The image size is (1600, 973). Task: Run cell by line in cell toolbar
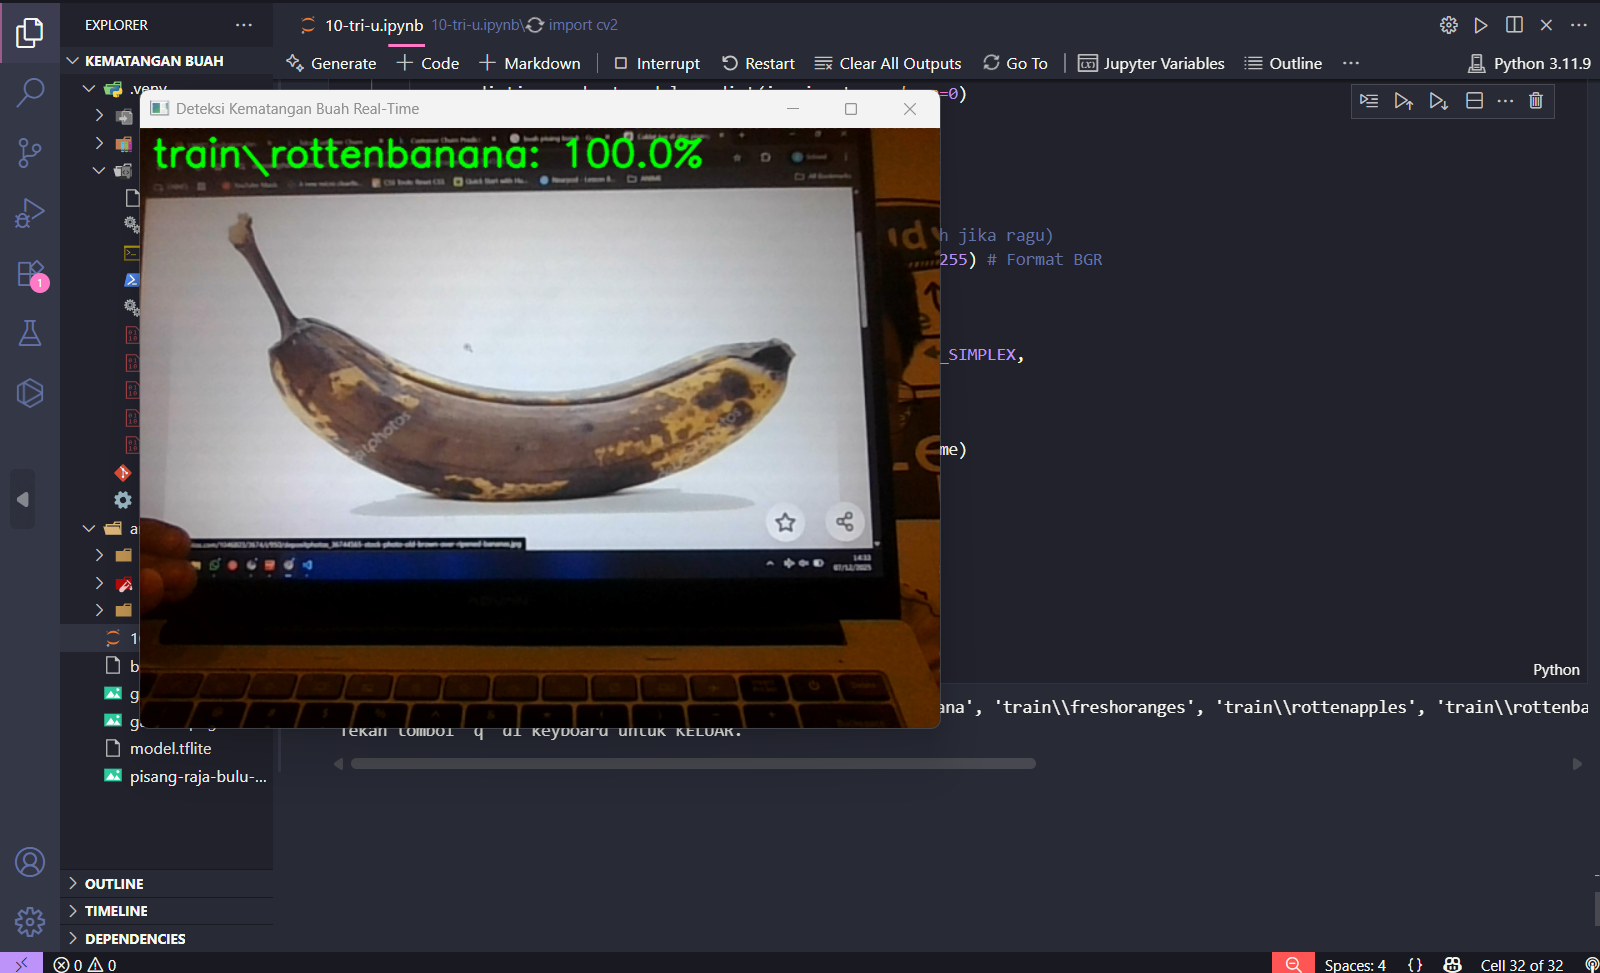(x=1369, y=100)
